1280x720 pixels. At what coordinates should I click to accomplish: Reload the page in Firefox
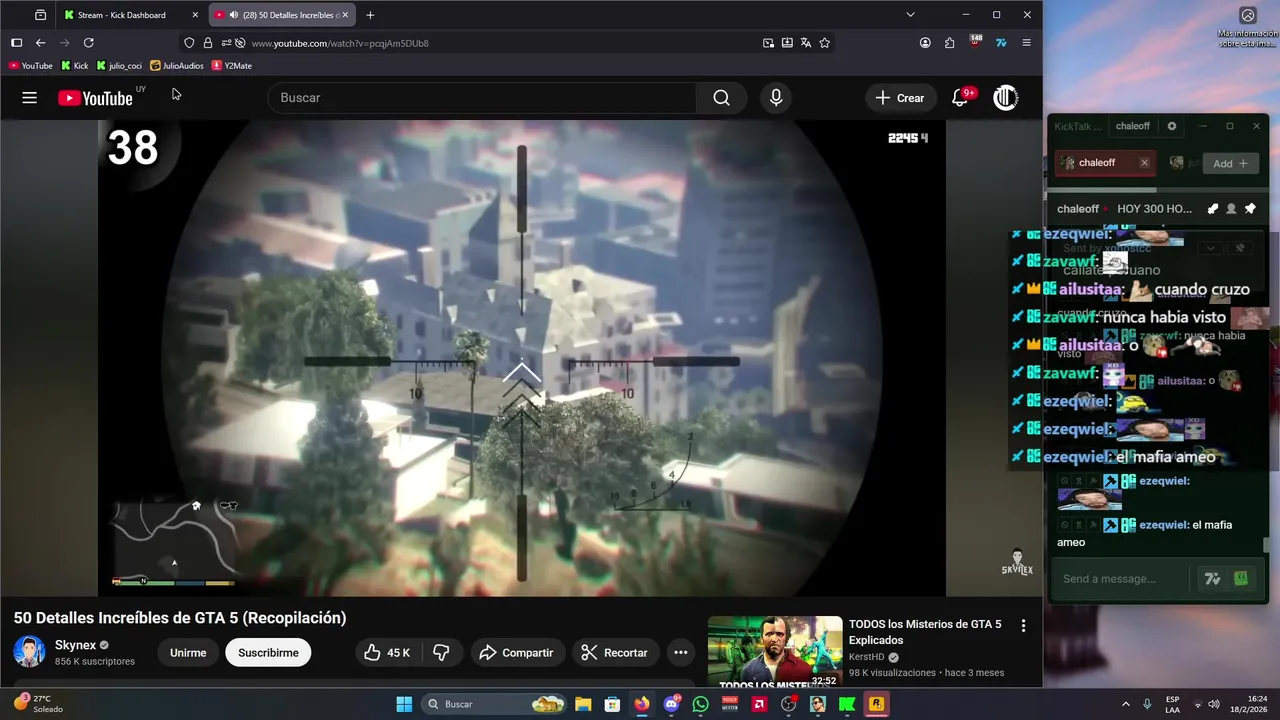point(88,43)
